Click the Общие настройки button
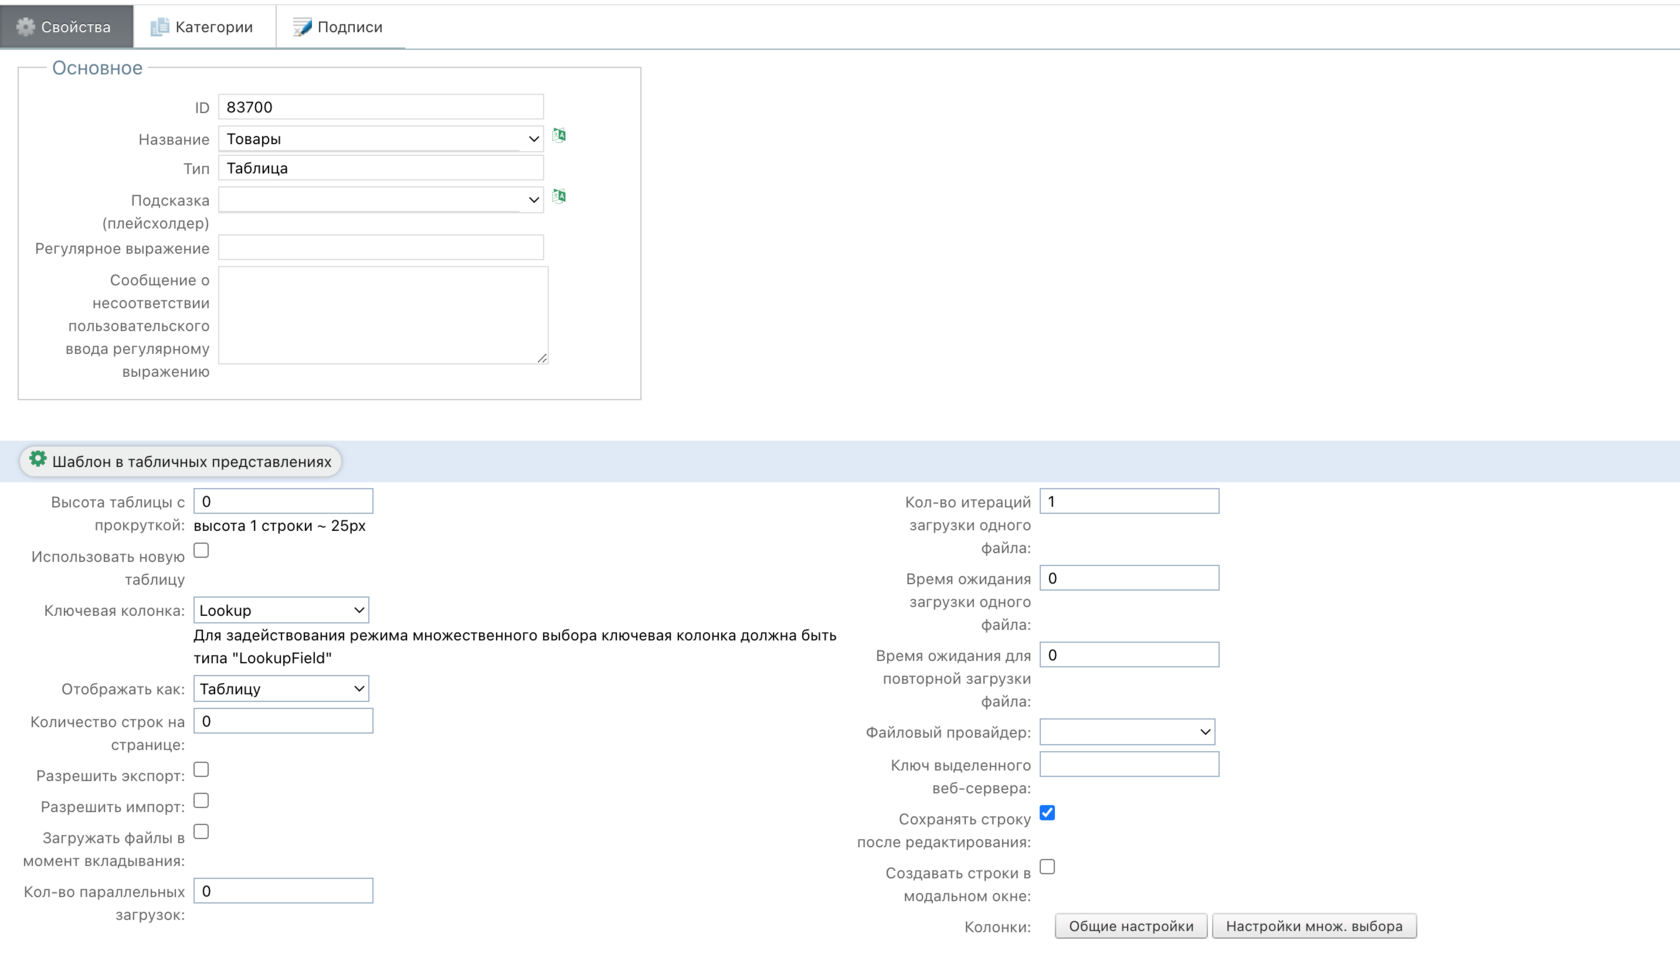Screen dimensions: 1680x958 (1131, 926)
